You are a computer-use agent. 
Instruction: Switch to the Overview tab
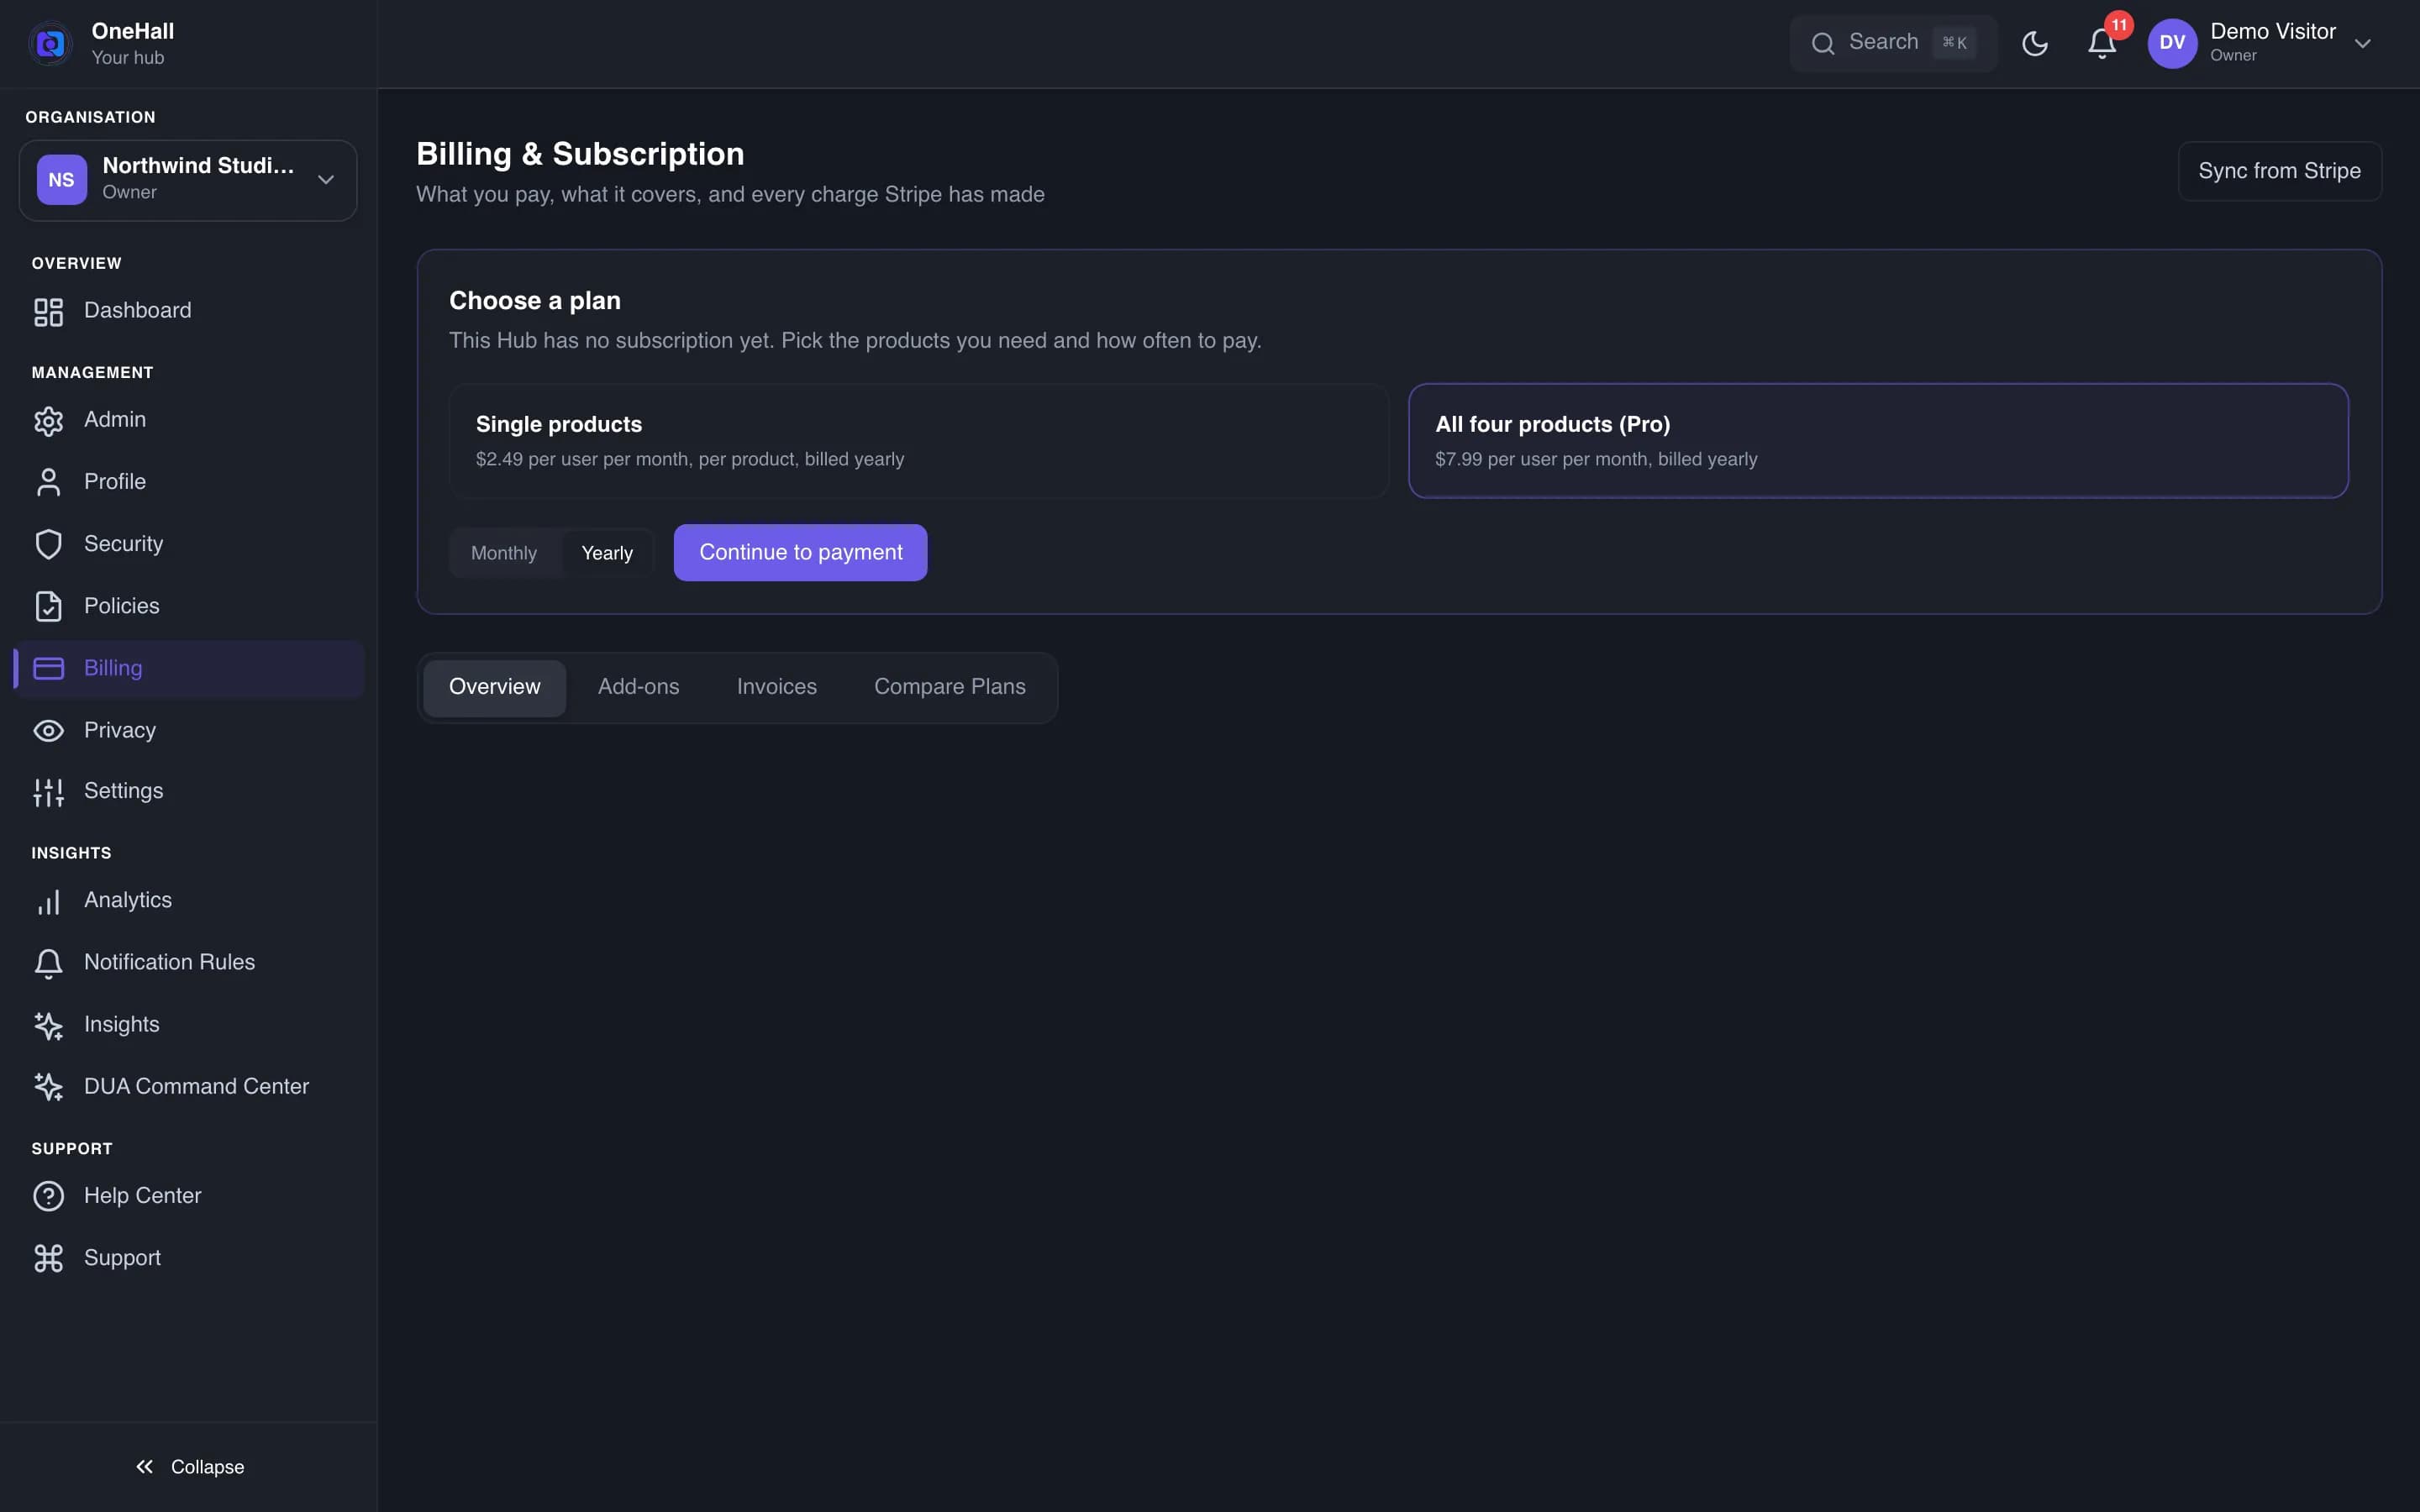pyautogui.click(x=494, y=687)
